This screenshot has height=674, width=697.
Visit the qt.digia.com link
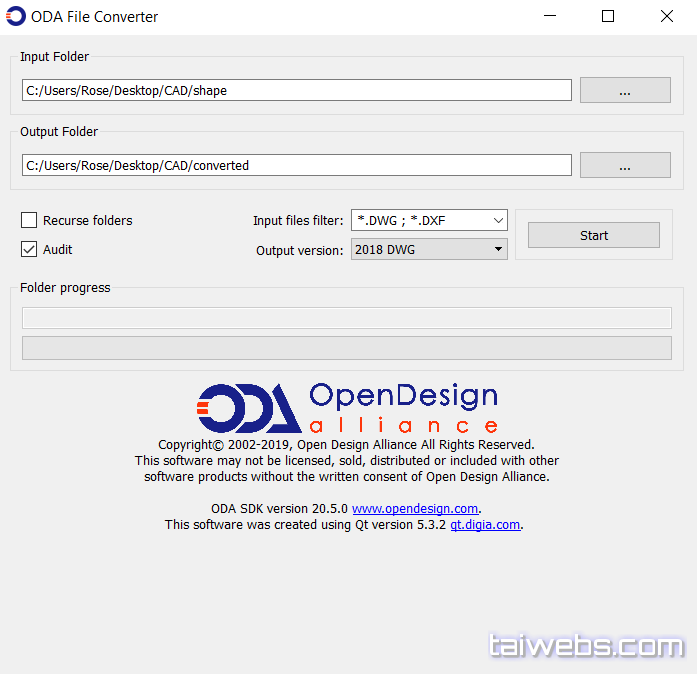click(x=485, y=525)
